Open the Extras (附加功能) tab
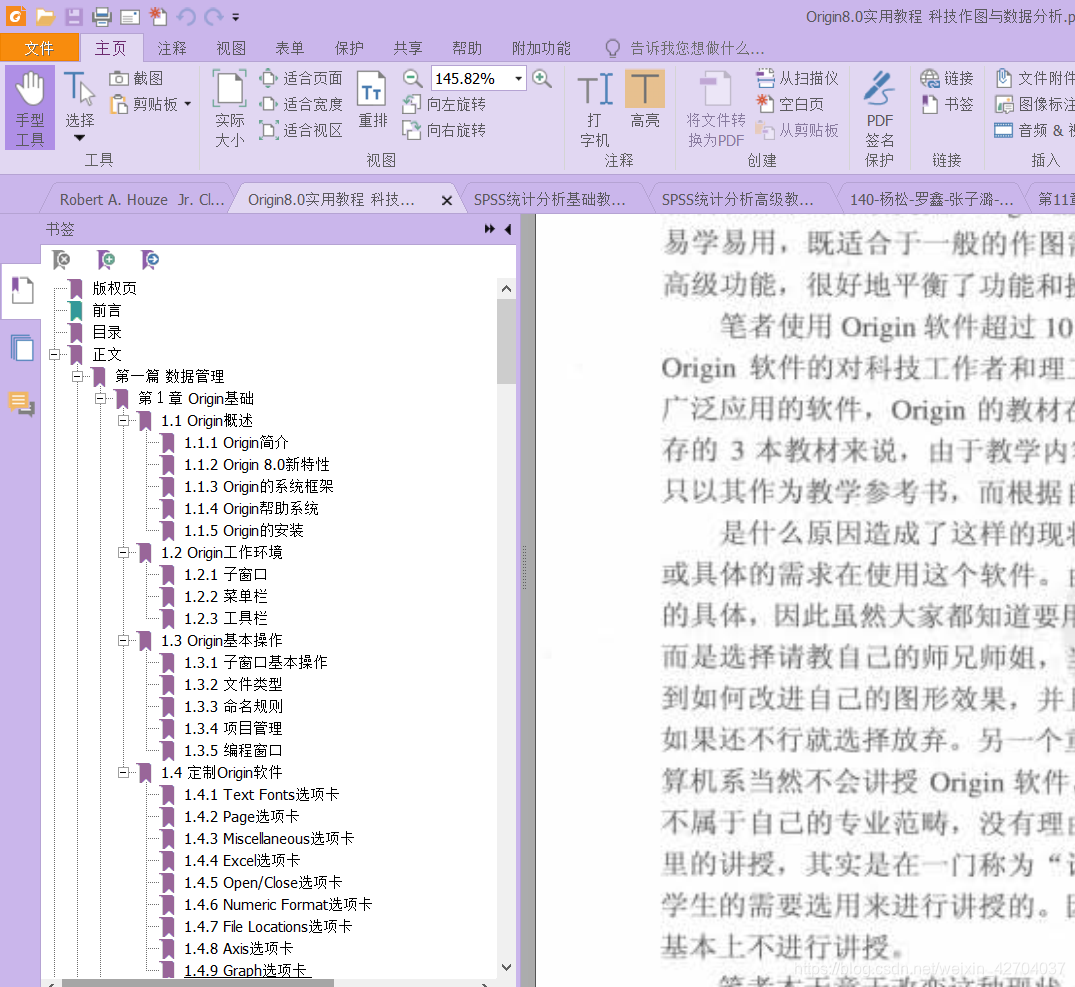This screenshot has height=987, width=1075. coord(542,48)
